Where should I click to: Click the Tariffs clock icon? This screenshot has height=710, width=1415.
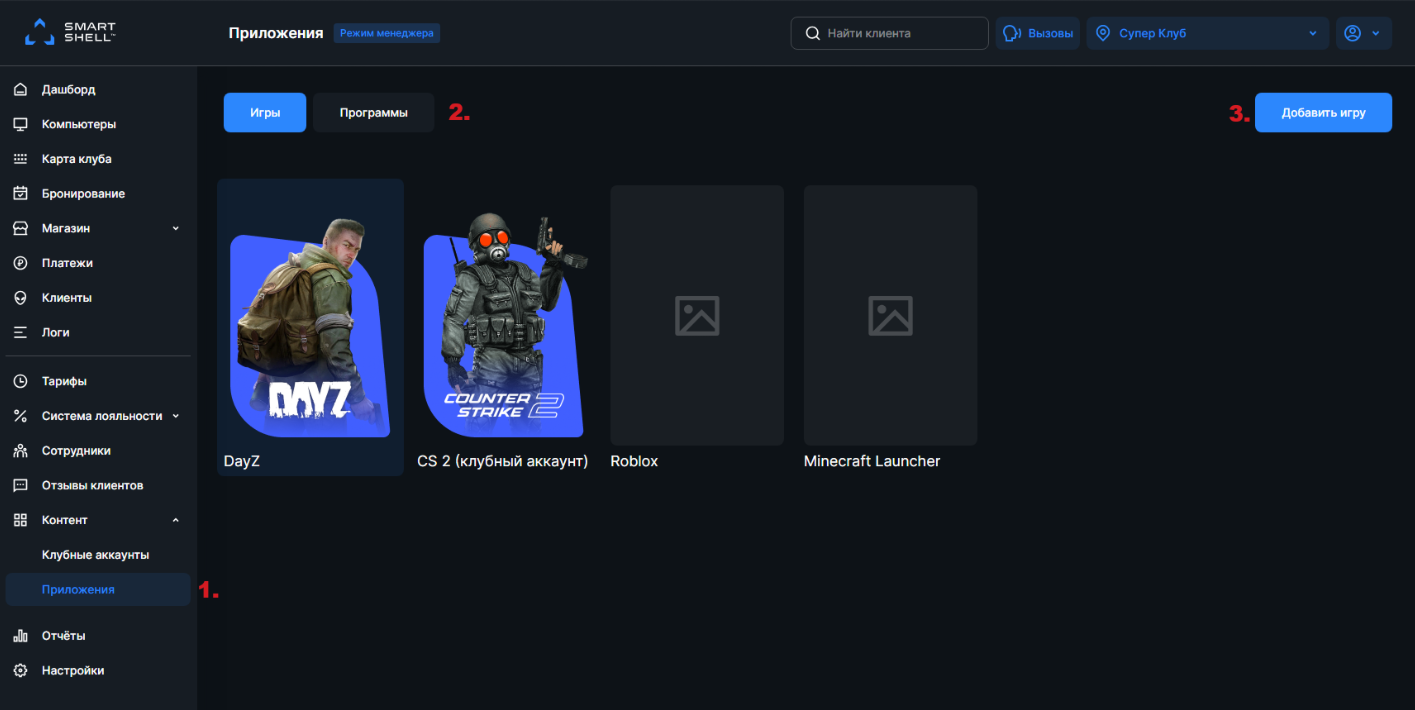tap(20, 381)
